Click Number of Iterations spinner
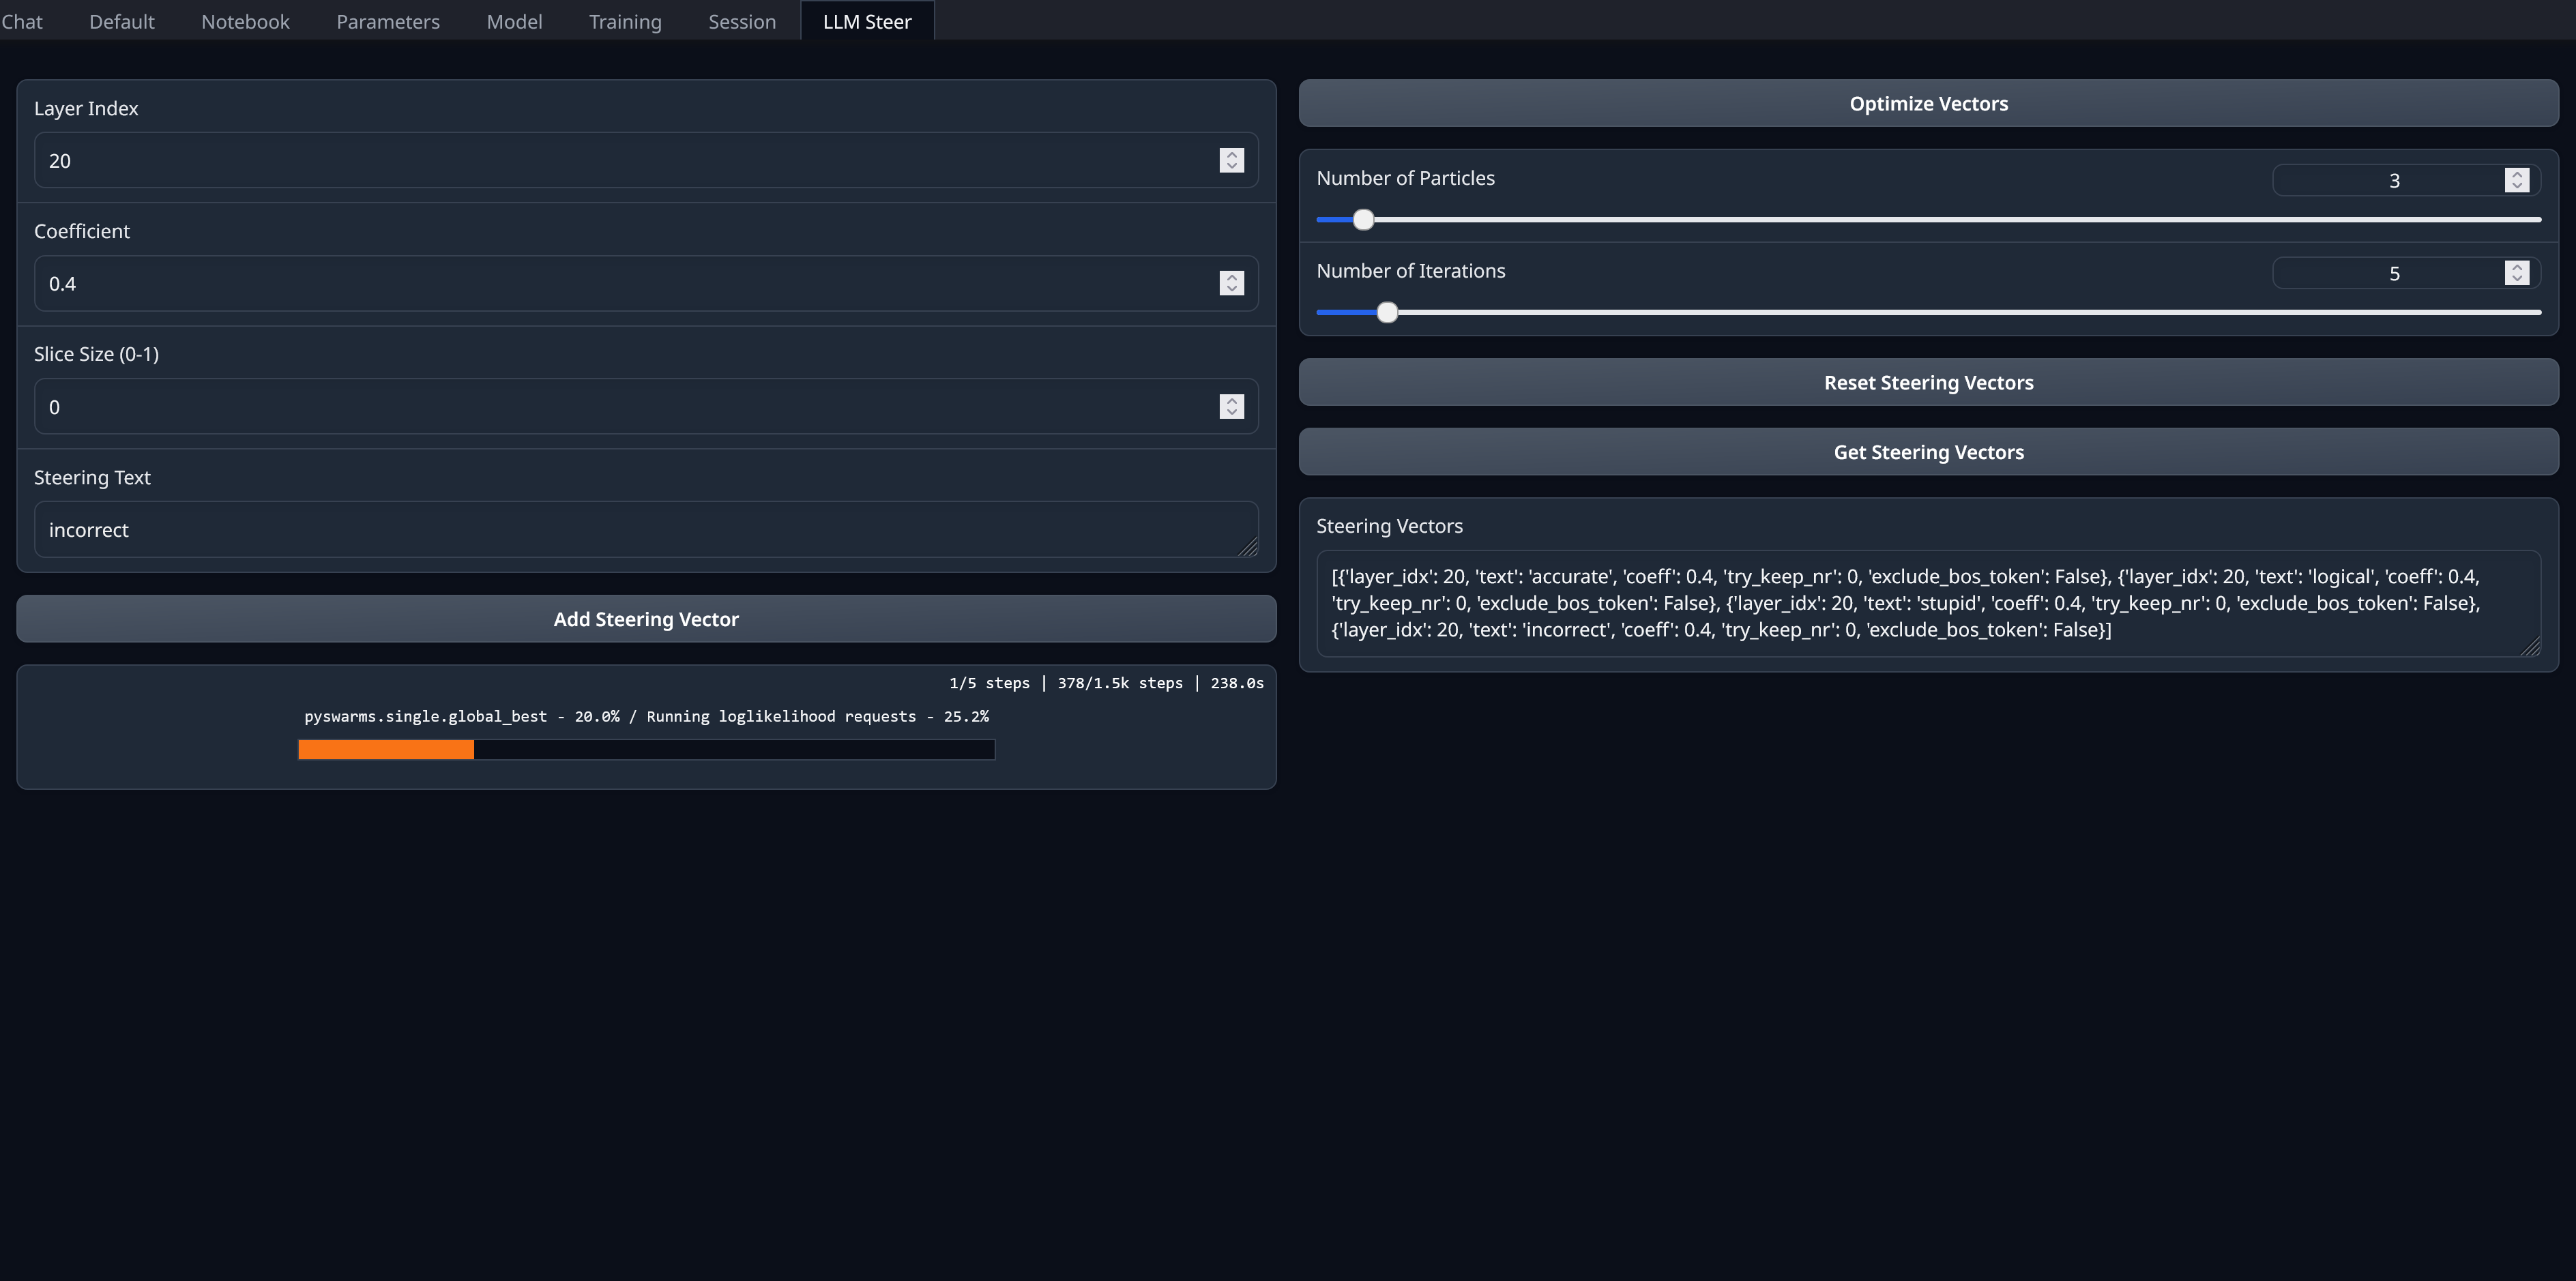 click(2516, 273)
